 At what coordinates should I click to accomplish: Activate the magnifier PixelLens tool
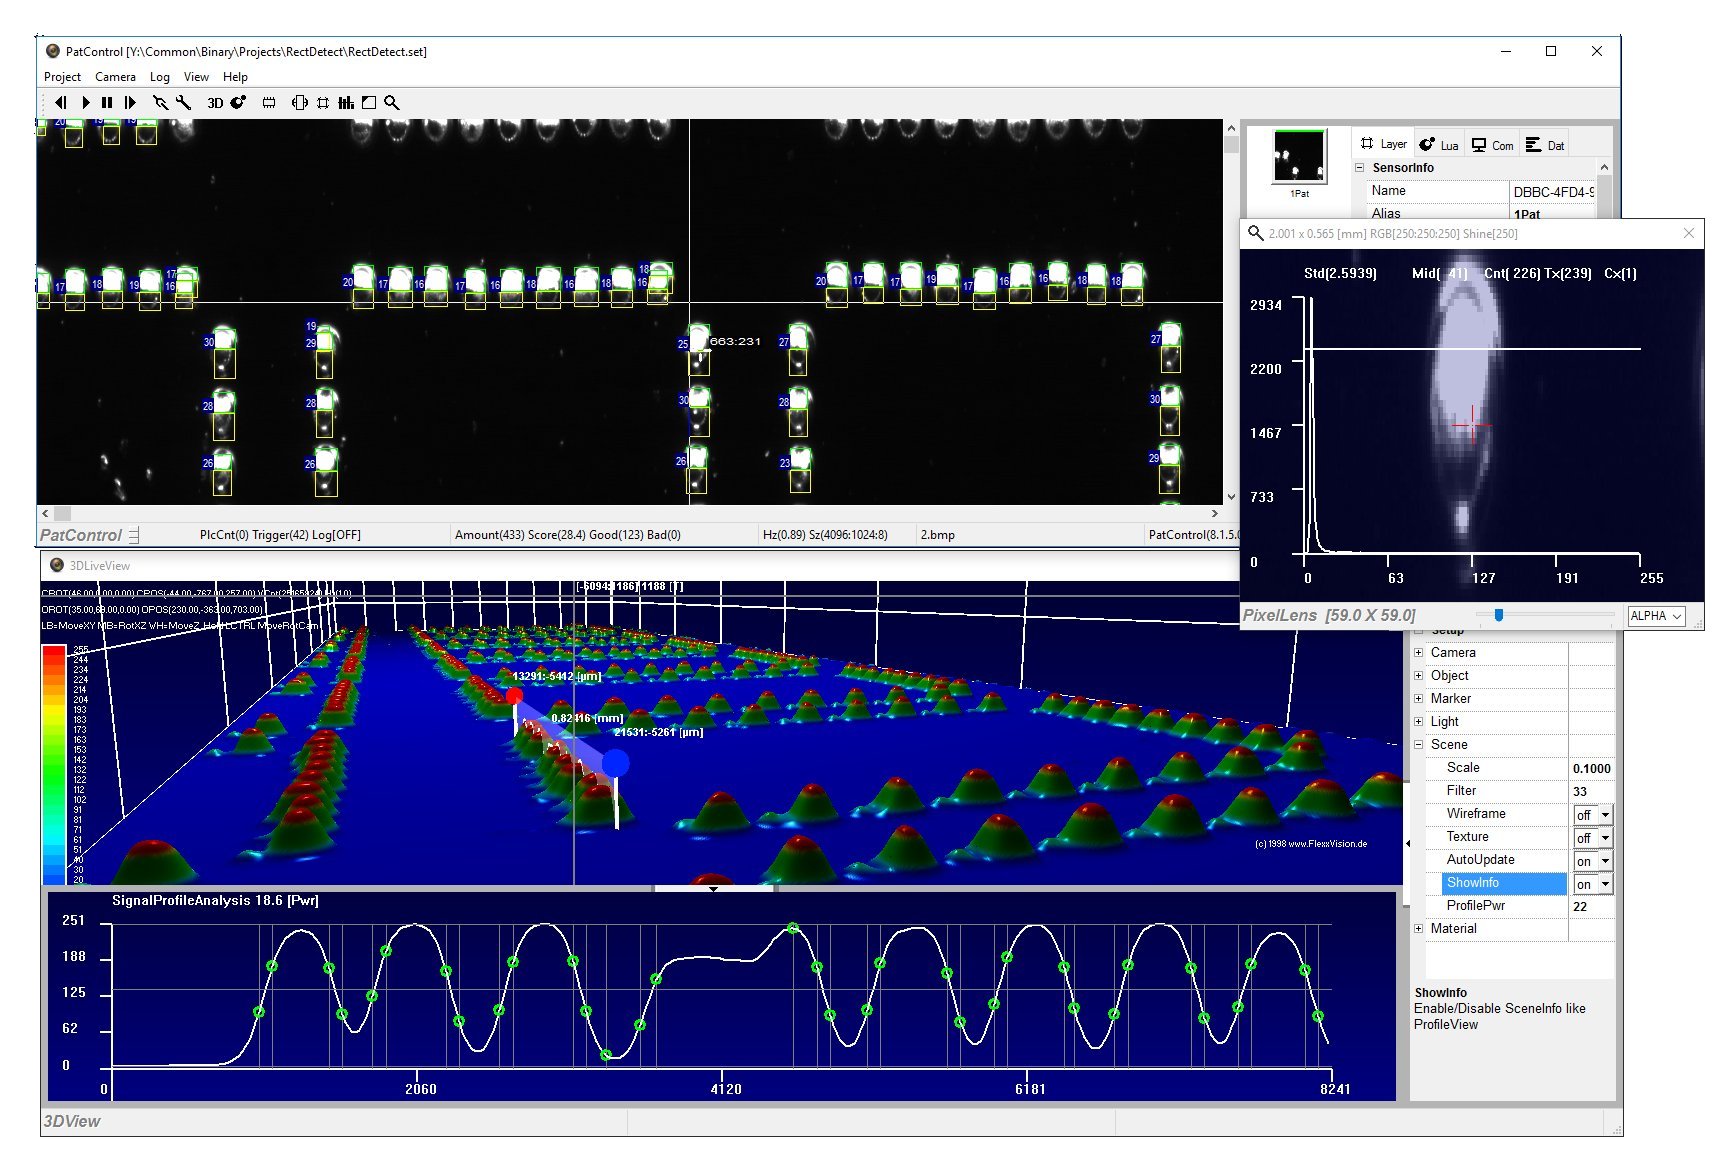pyautogui.click(x=392, y=102)
